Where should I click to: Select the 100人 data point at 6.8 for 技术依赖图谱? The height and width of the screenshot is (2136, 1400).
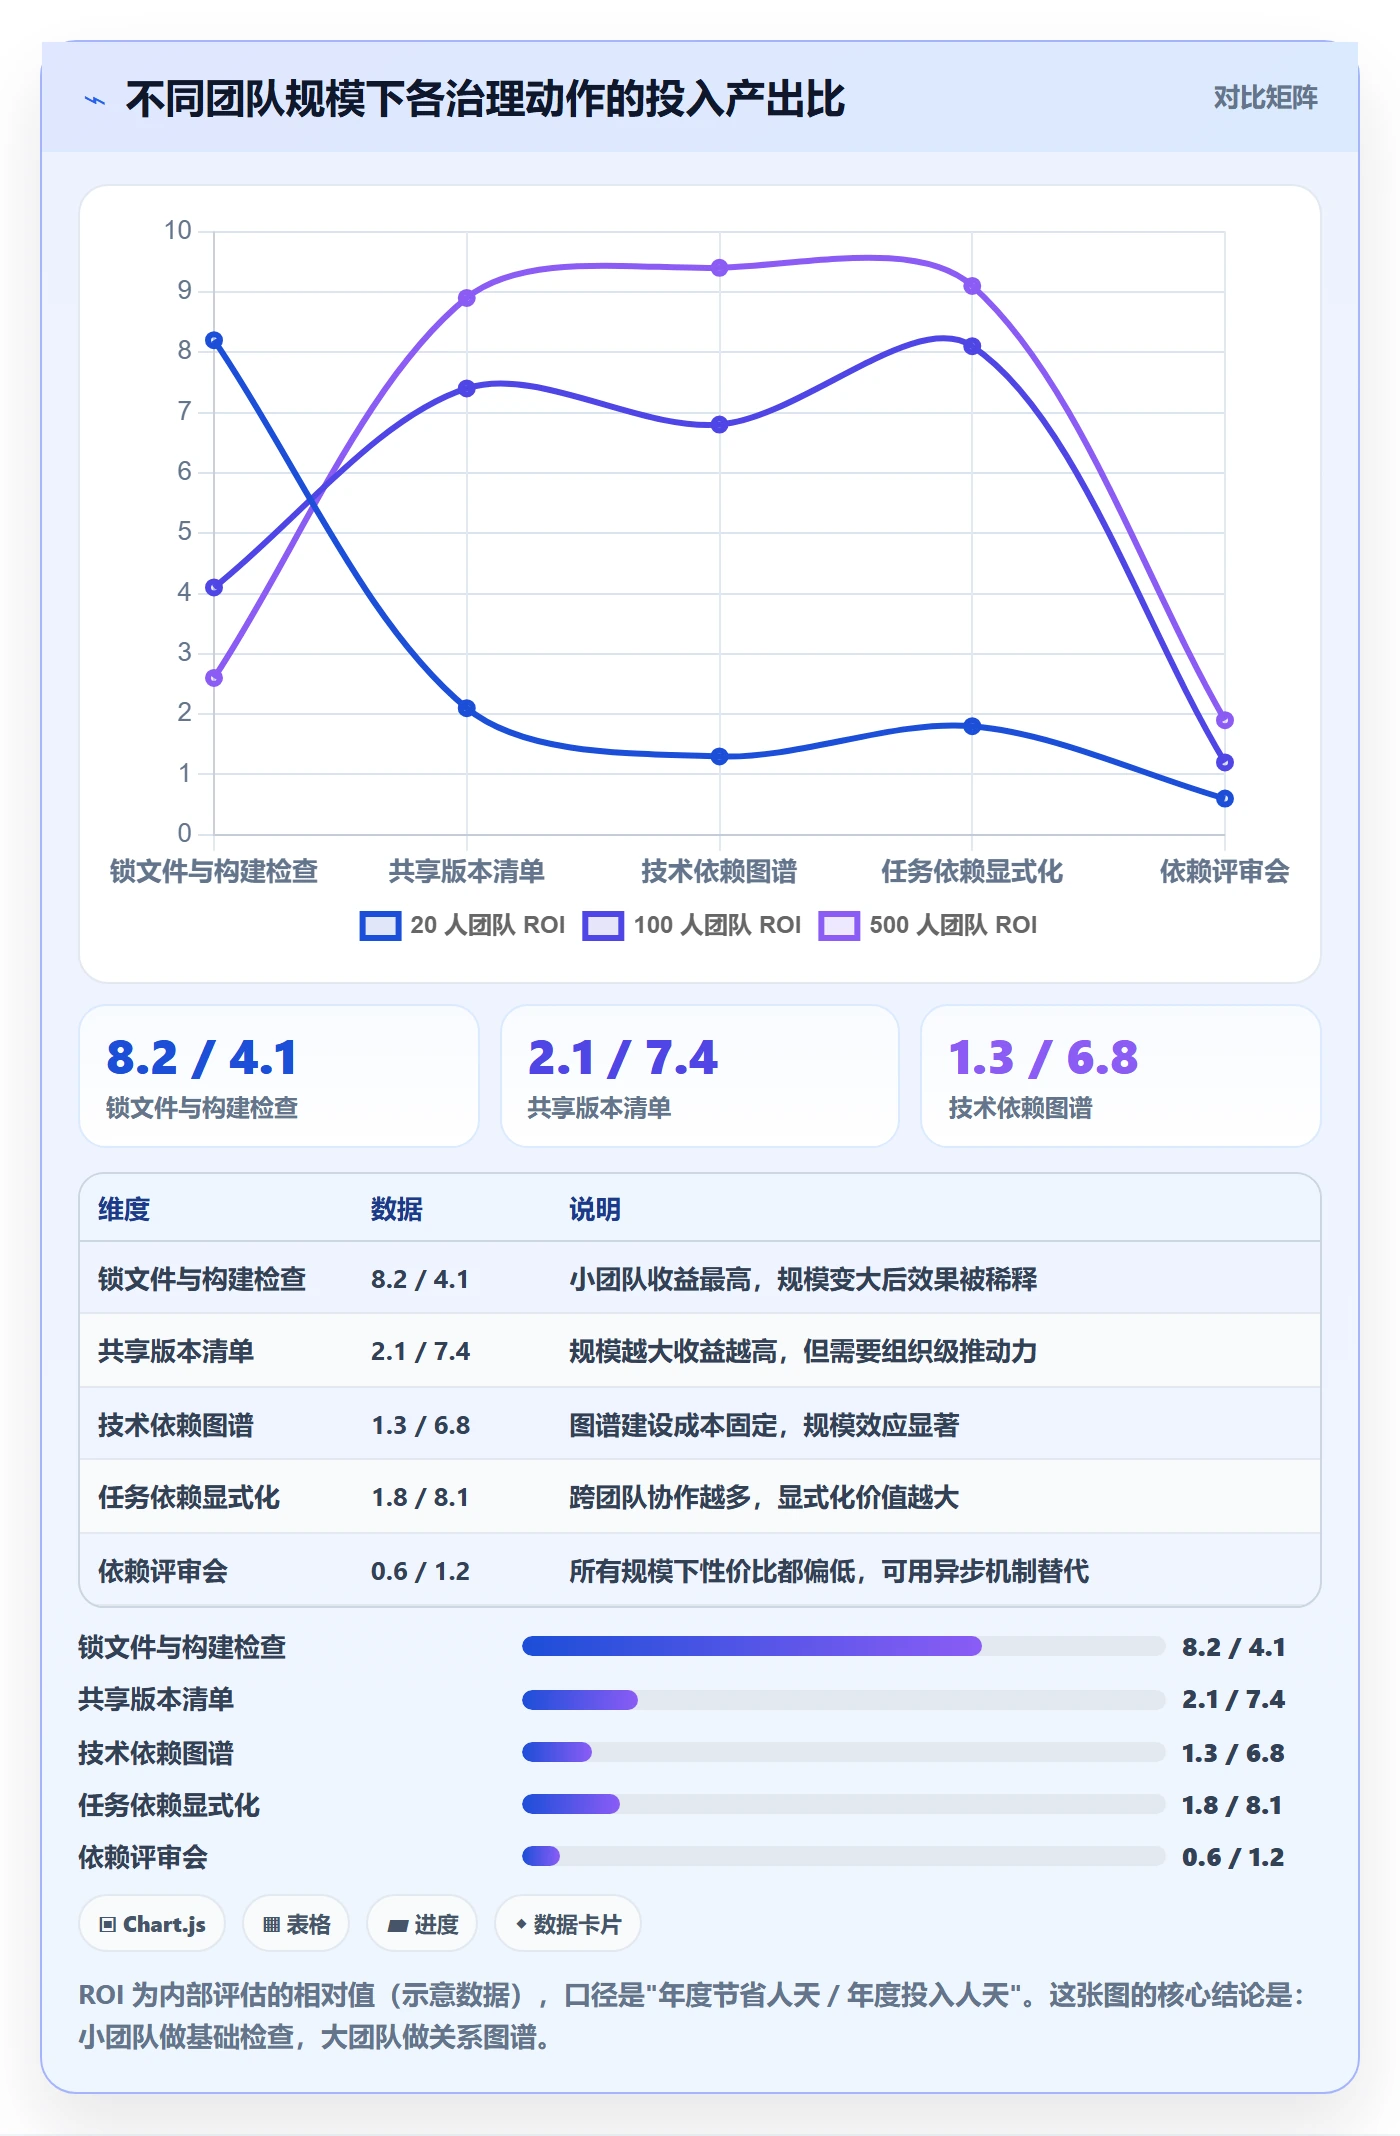pos(719,424)
